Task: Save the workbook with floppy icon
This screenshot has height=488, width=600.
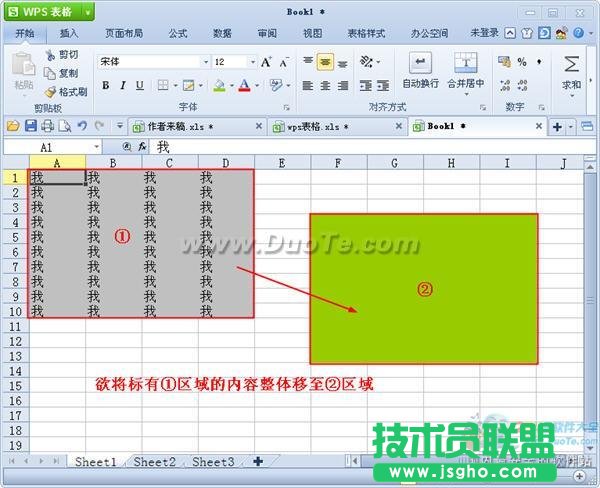Action: (x=31, y=126)
